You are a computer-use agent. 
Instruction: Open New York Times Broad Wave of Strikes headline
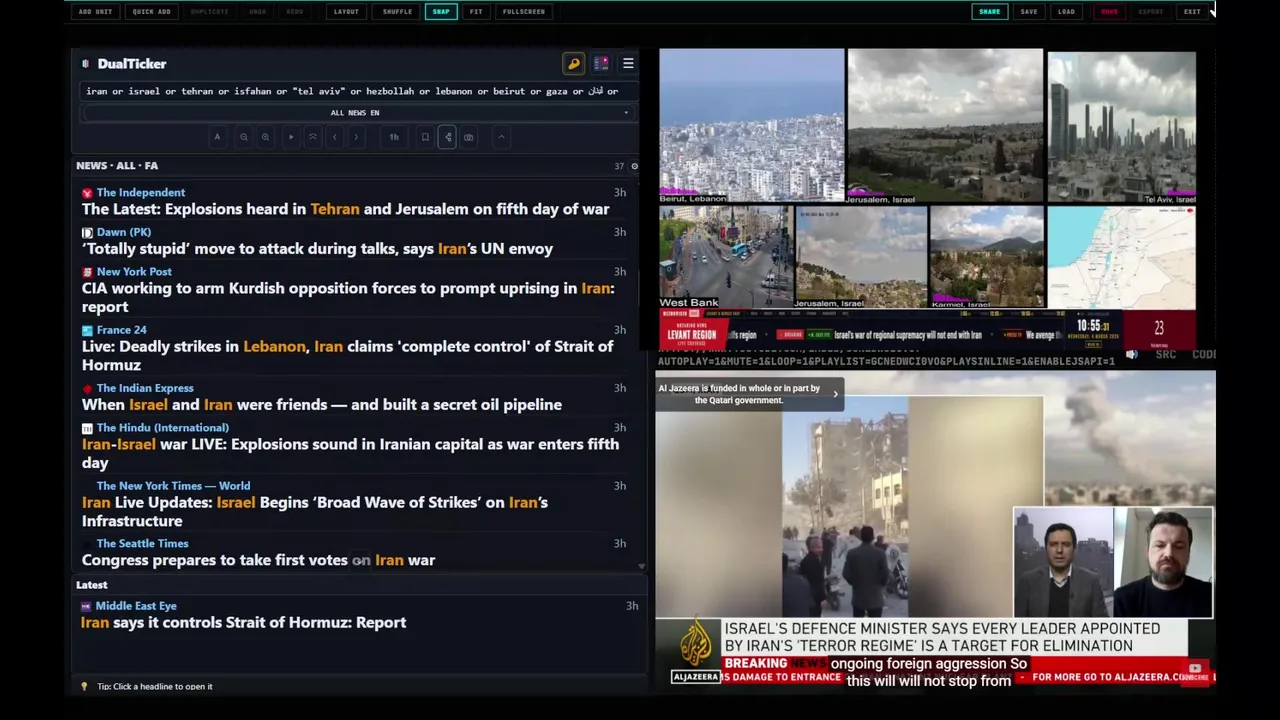[315, 512]
